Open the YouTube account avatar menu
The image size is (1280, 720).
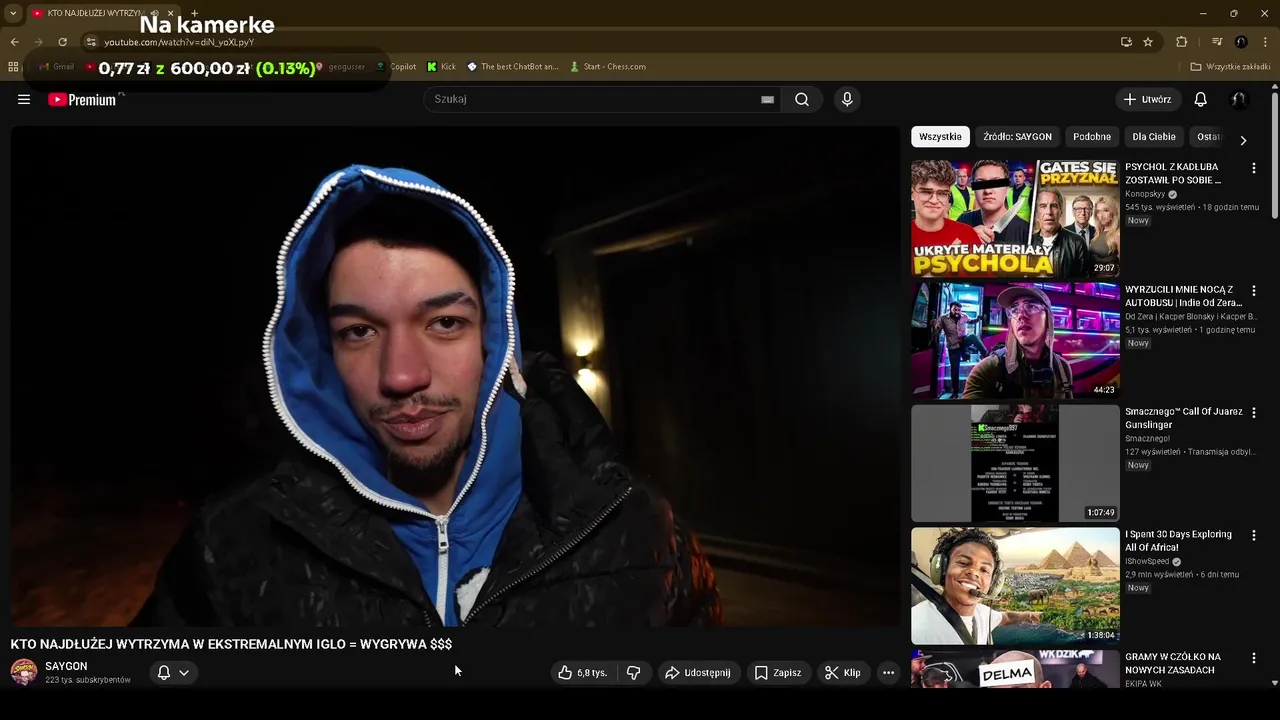click(x=1239, y=99)
